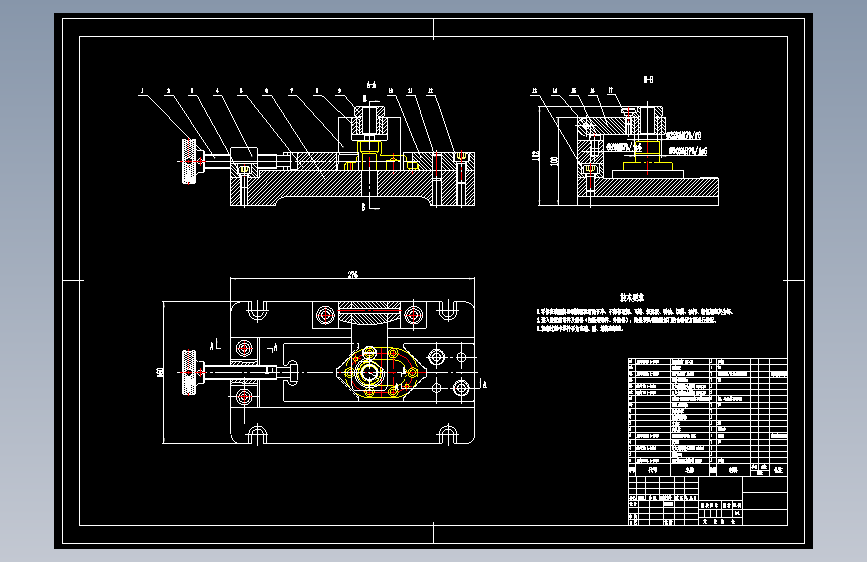Pick the upper-left U-slot of base plate
The height and width of the screenshot is (562, 867).
(257, 310)
